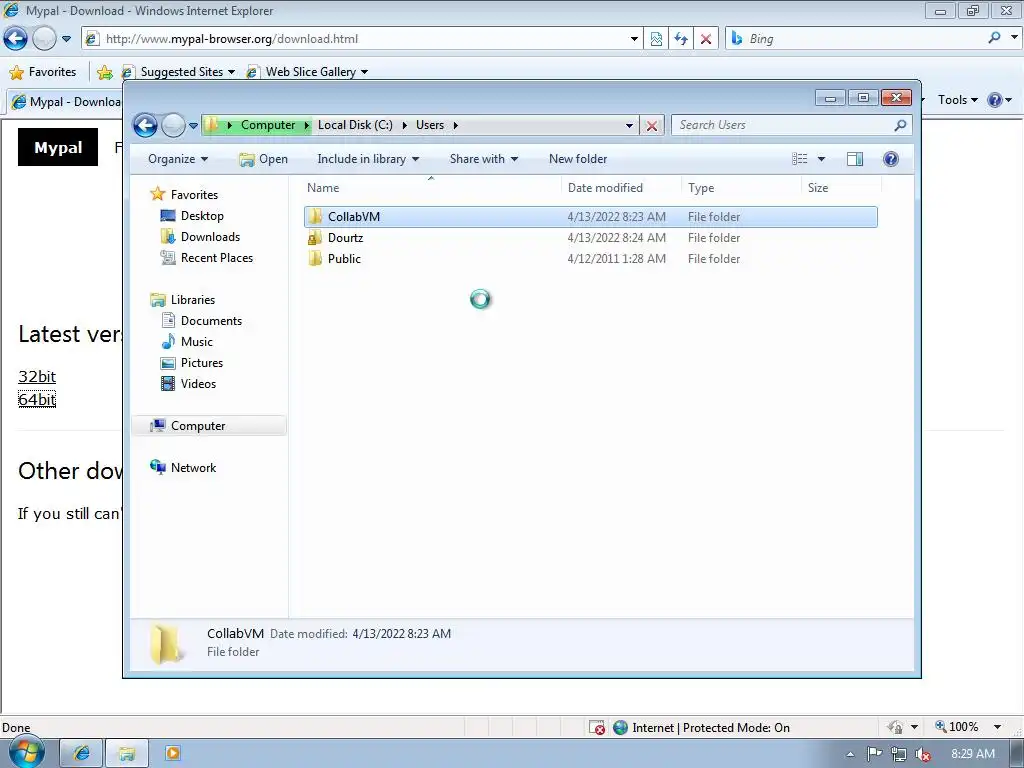Stop loading with Explorer's red X button

click(652, 125)
